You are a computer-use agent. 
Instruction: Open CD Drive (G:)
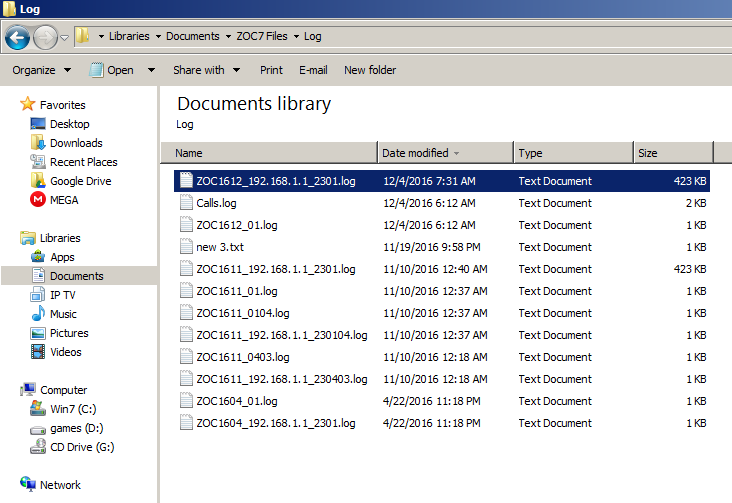(72, 447)
